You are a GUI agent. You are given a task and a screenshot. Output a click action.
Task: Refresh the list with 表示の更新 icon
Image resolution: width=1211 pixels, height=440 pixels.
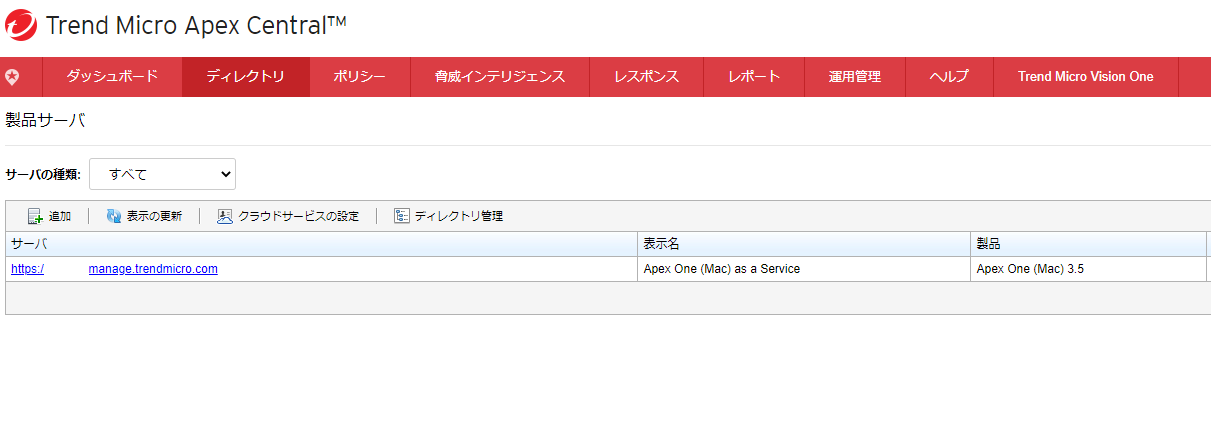(114, 216)
